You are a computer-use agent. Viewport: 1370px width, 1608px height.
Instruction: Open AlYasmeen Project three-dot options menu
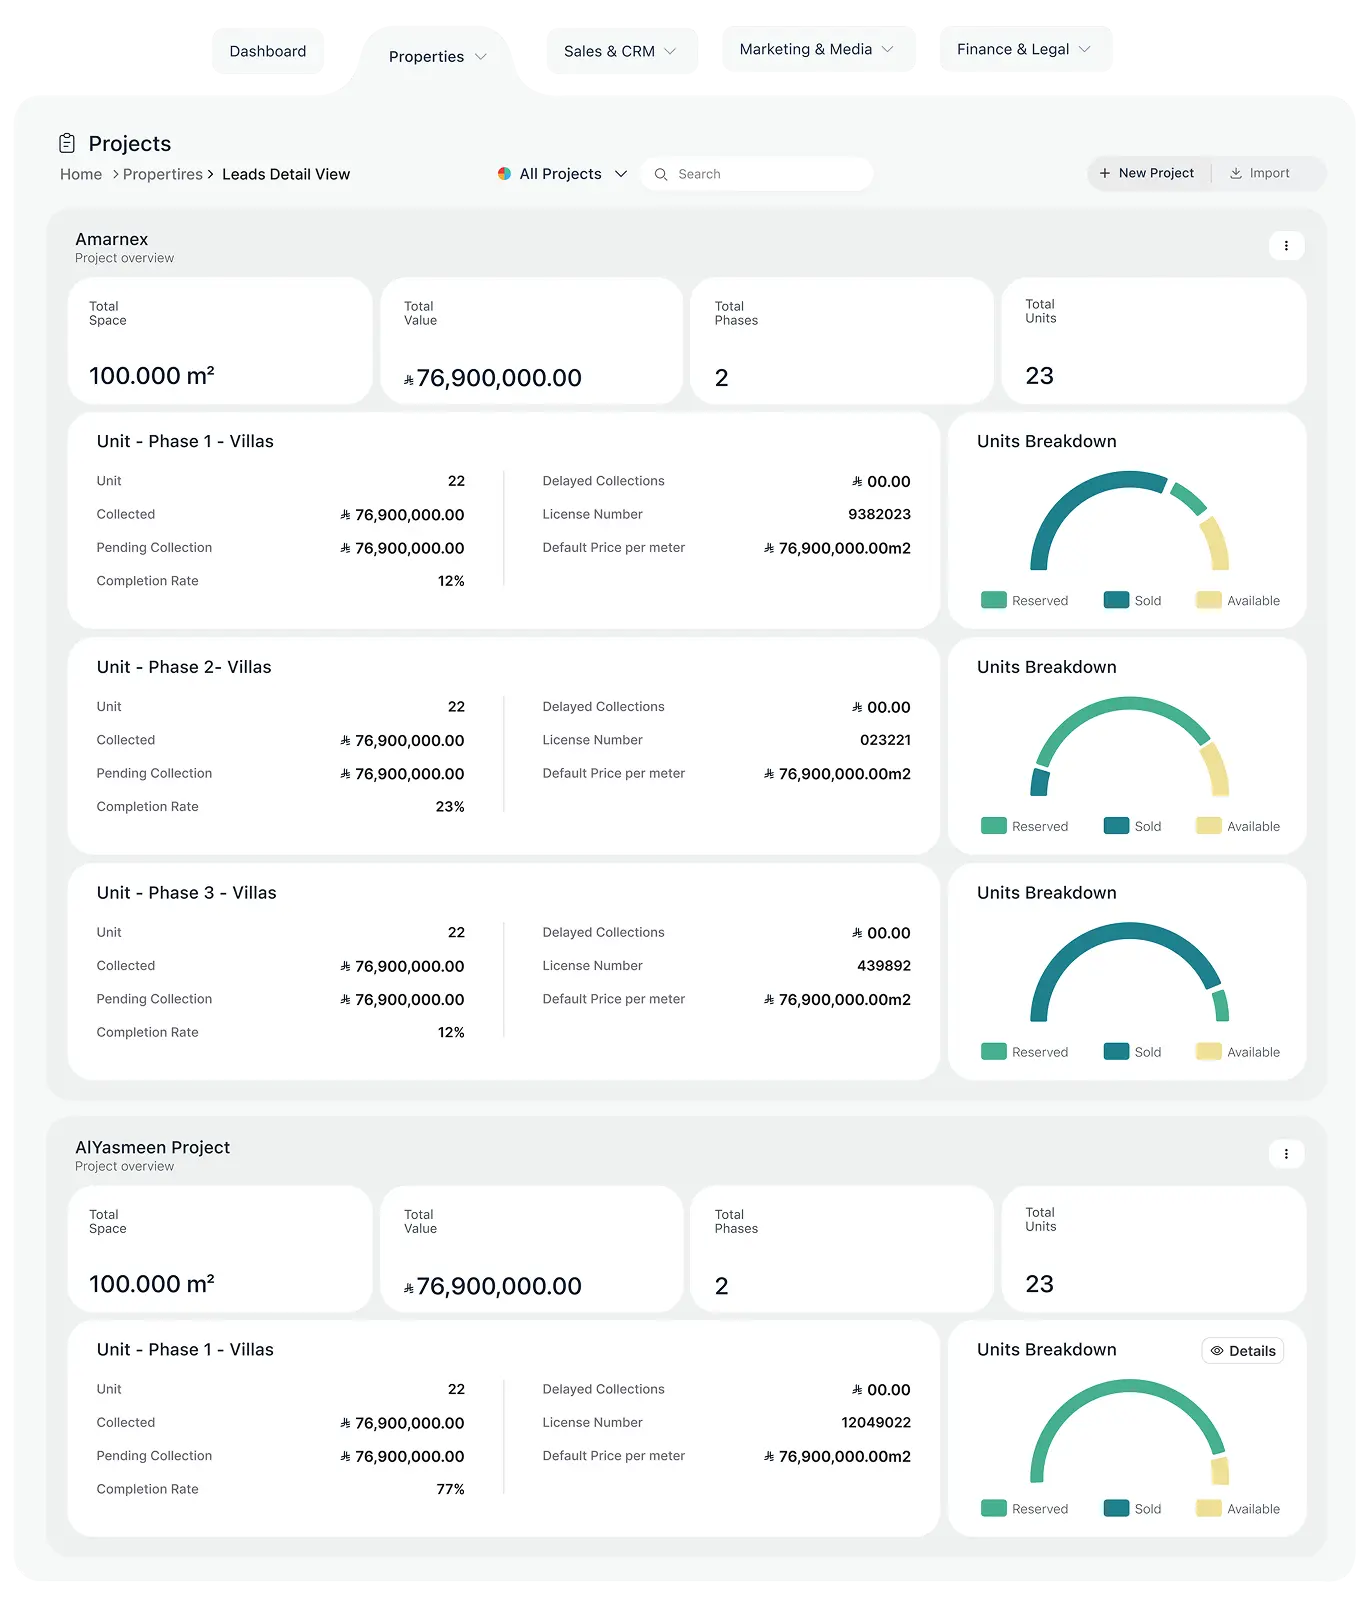1286,1154
